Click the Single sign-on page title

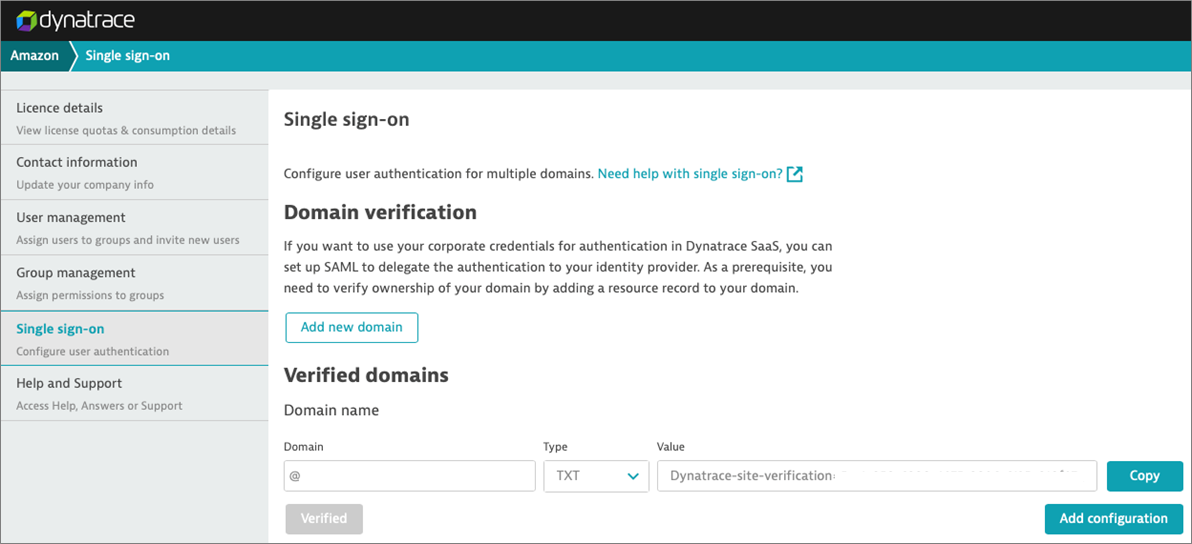coord(347,120)
